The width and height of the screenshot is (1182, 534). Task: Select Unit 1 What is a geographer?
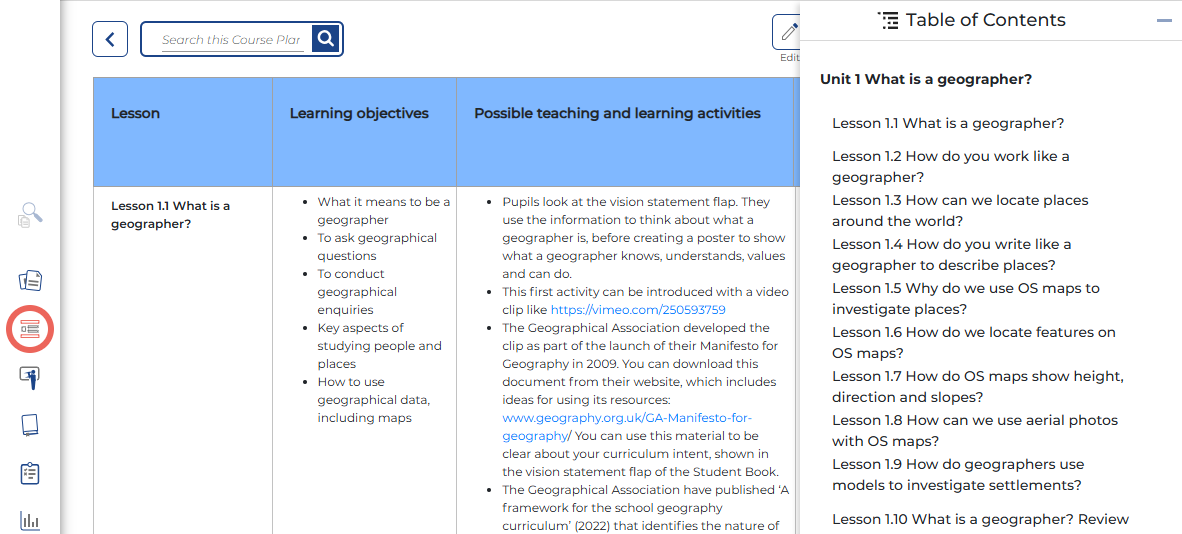click(x=925, y=79)
